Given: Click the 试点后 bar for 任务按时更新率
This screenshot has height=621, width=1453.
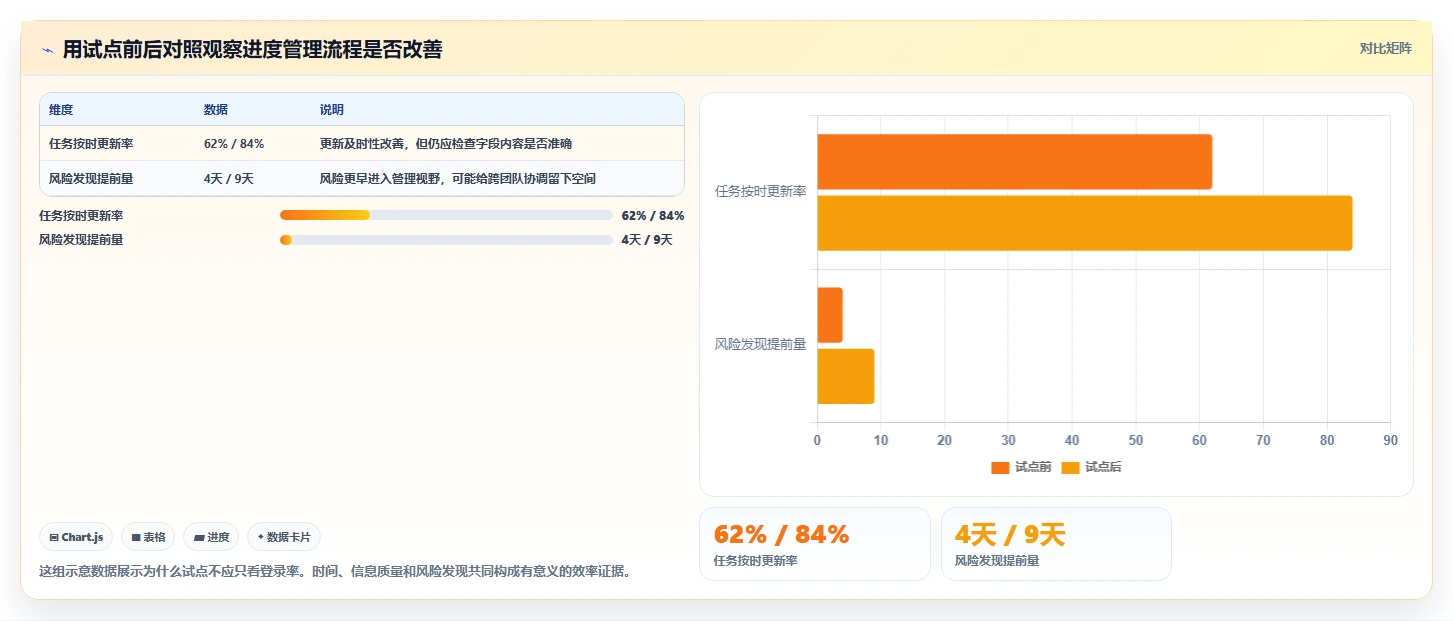Looking at the screenshot, I should click(1084, 223).
